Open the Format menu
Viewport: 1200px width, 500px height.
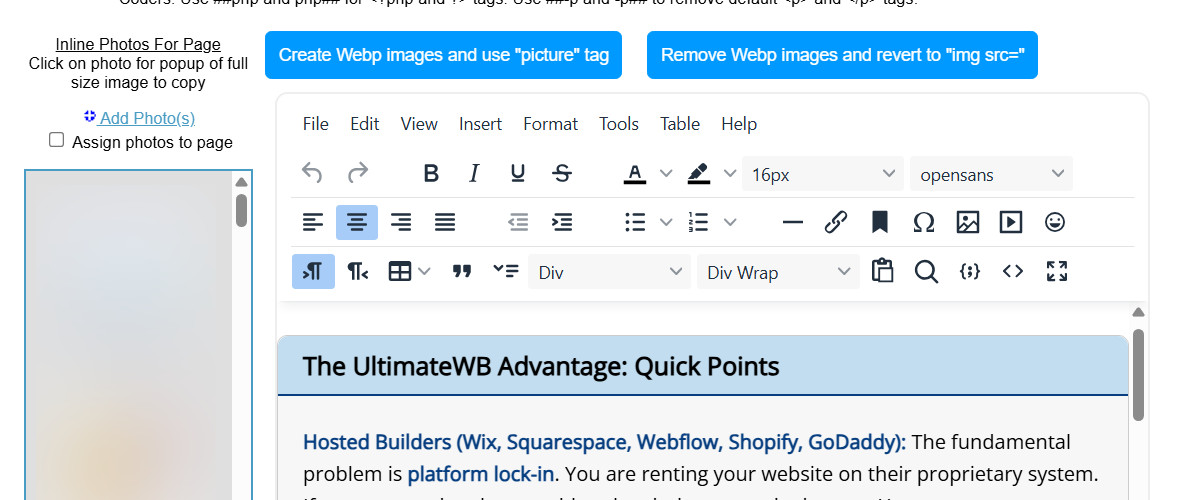click(x=550, y=124)
